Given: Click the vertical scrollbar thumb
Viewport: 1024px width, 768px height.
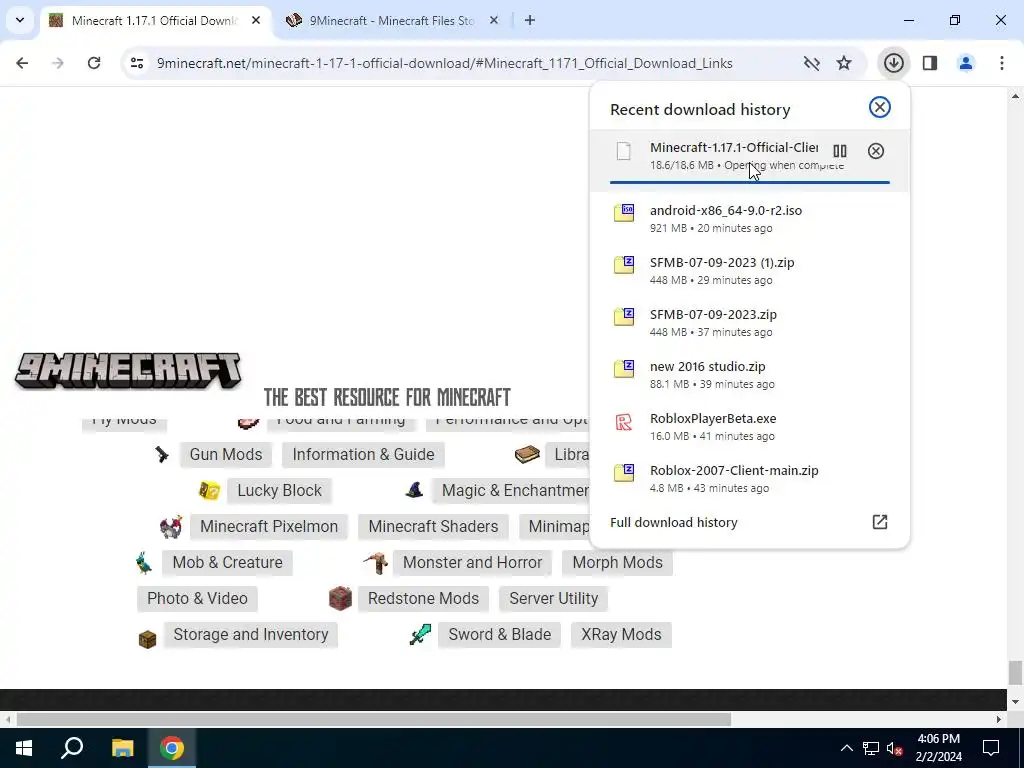Looking at the screenshot, I should click(1015, 672).
